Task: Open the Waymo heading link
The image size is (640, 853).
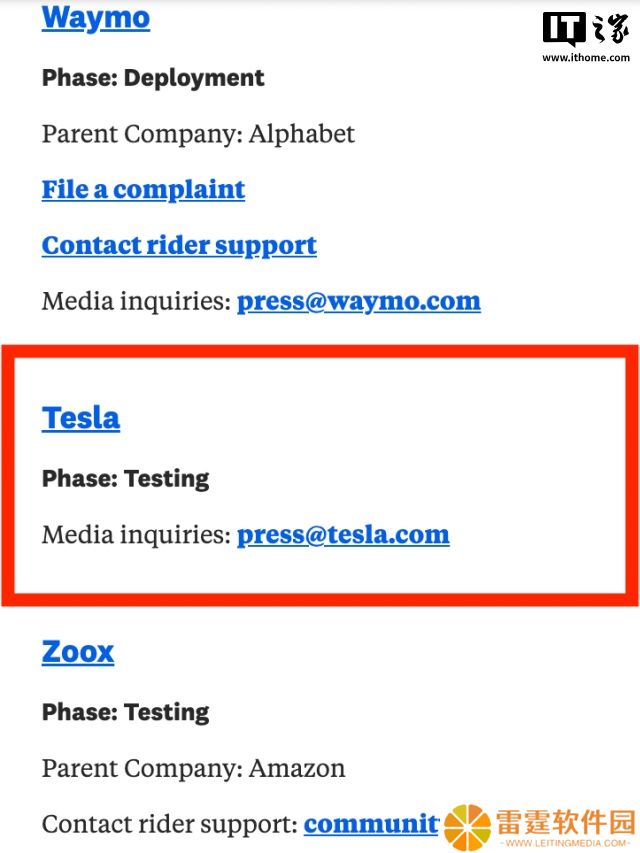Action: (x=96, y=18)
